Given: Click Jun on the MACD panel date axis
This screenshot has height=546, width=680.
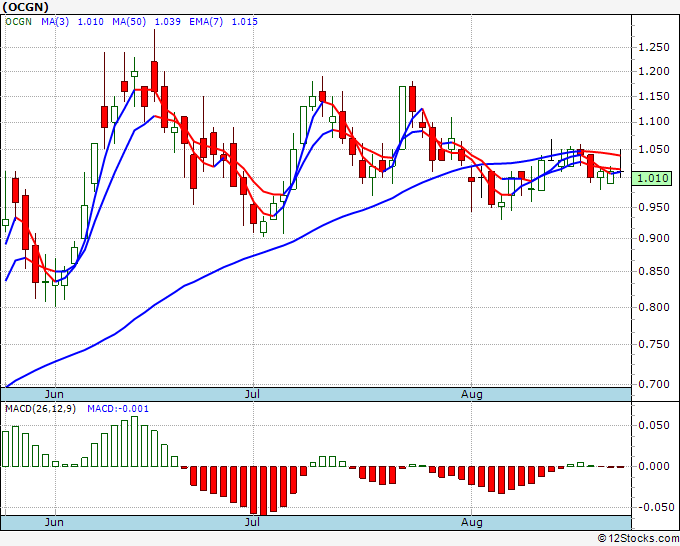Looking at the screenshot, I should 54,522.
